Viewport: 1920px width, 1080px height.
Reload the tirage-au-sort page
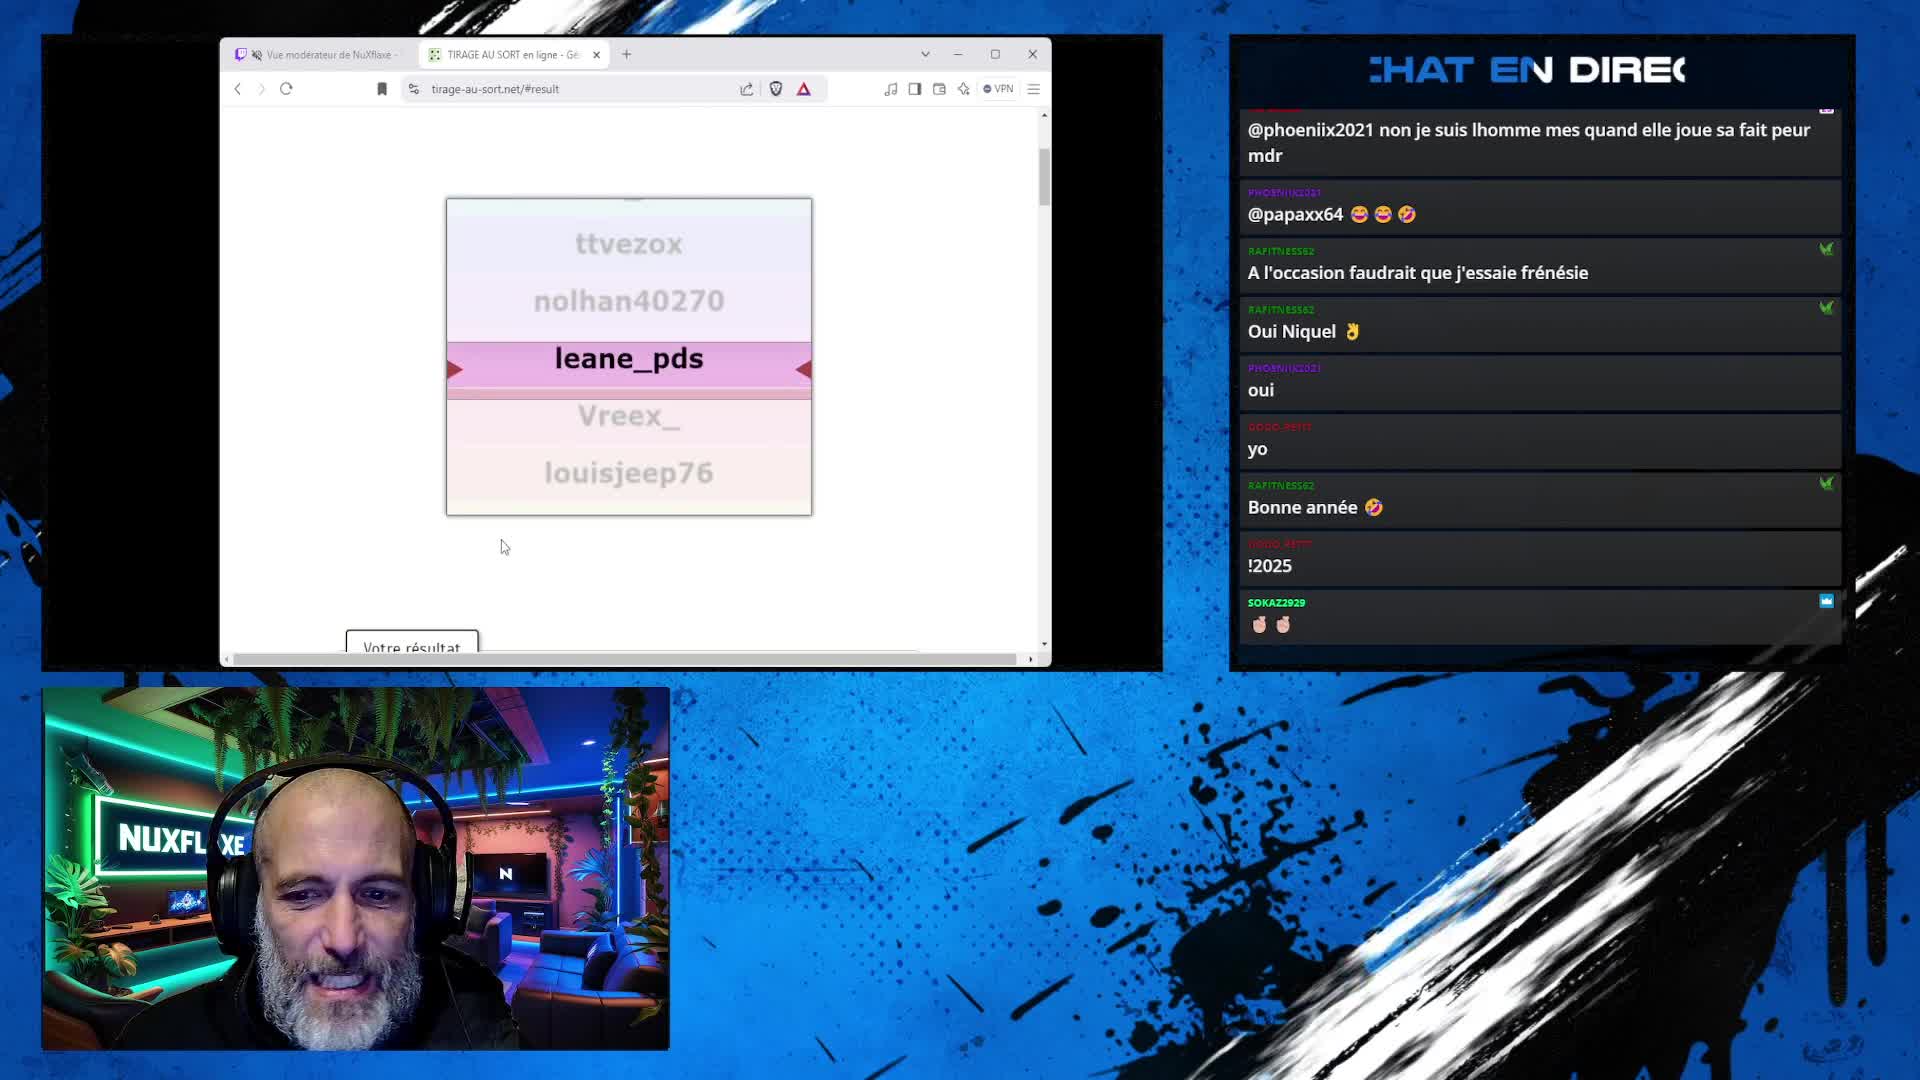(286, 89)
